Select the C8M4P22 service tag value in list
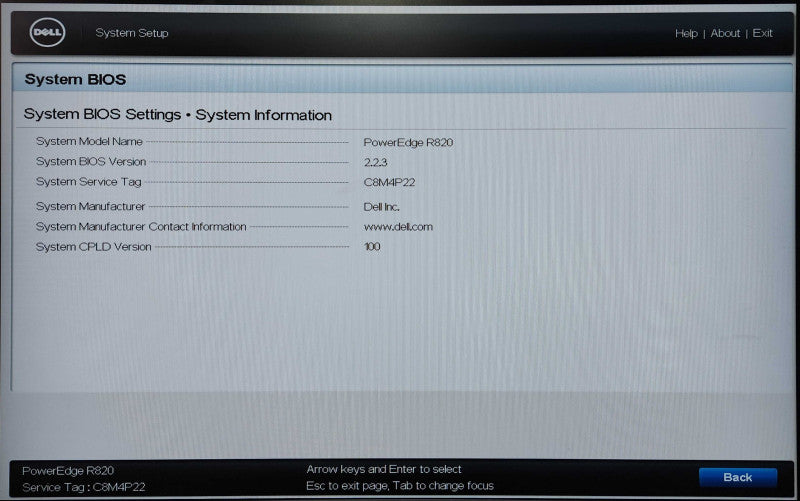This screenshot has width=800, height=501. (389, 182)
